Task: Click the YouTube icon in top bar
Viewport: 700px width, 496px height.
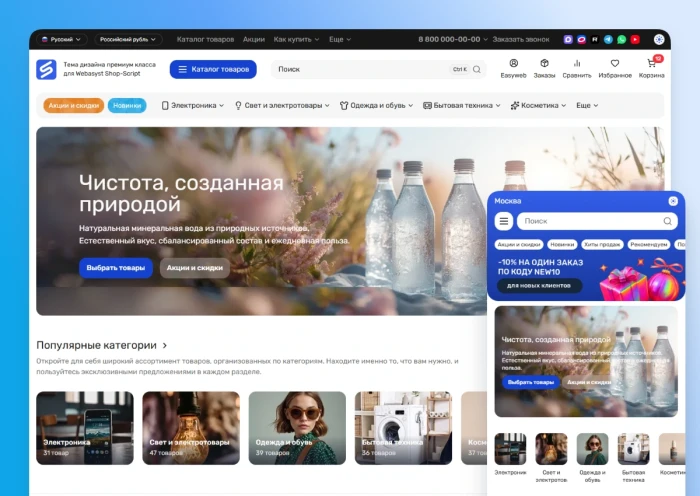Action: point(634,39)
